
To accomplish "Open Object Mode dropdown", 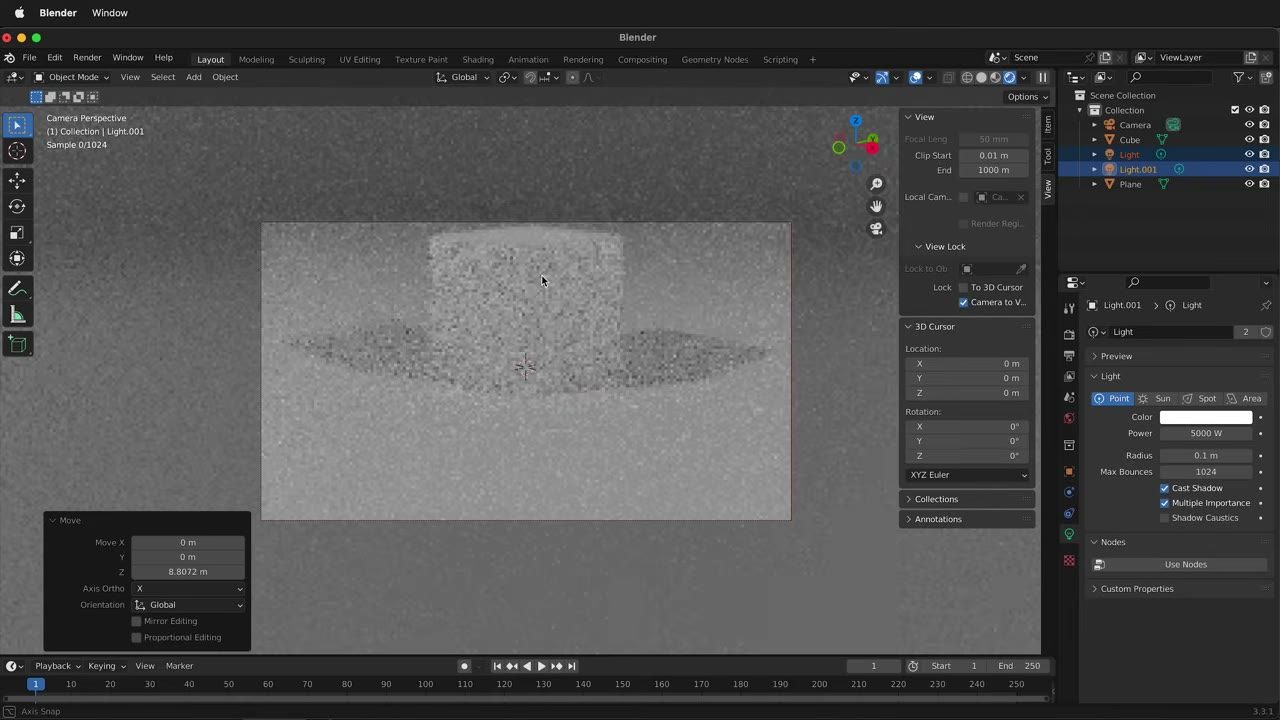I will point(72,77).
